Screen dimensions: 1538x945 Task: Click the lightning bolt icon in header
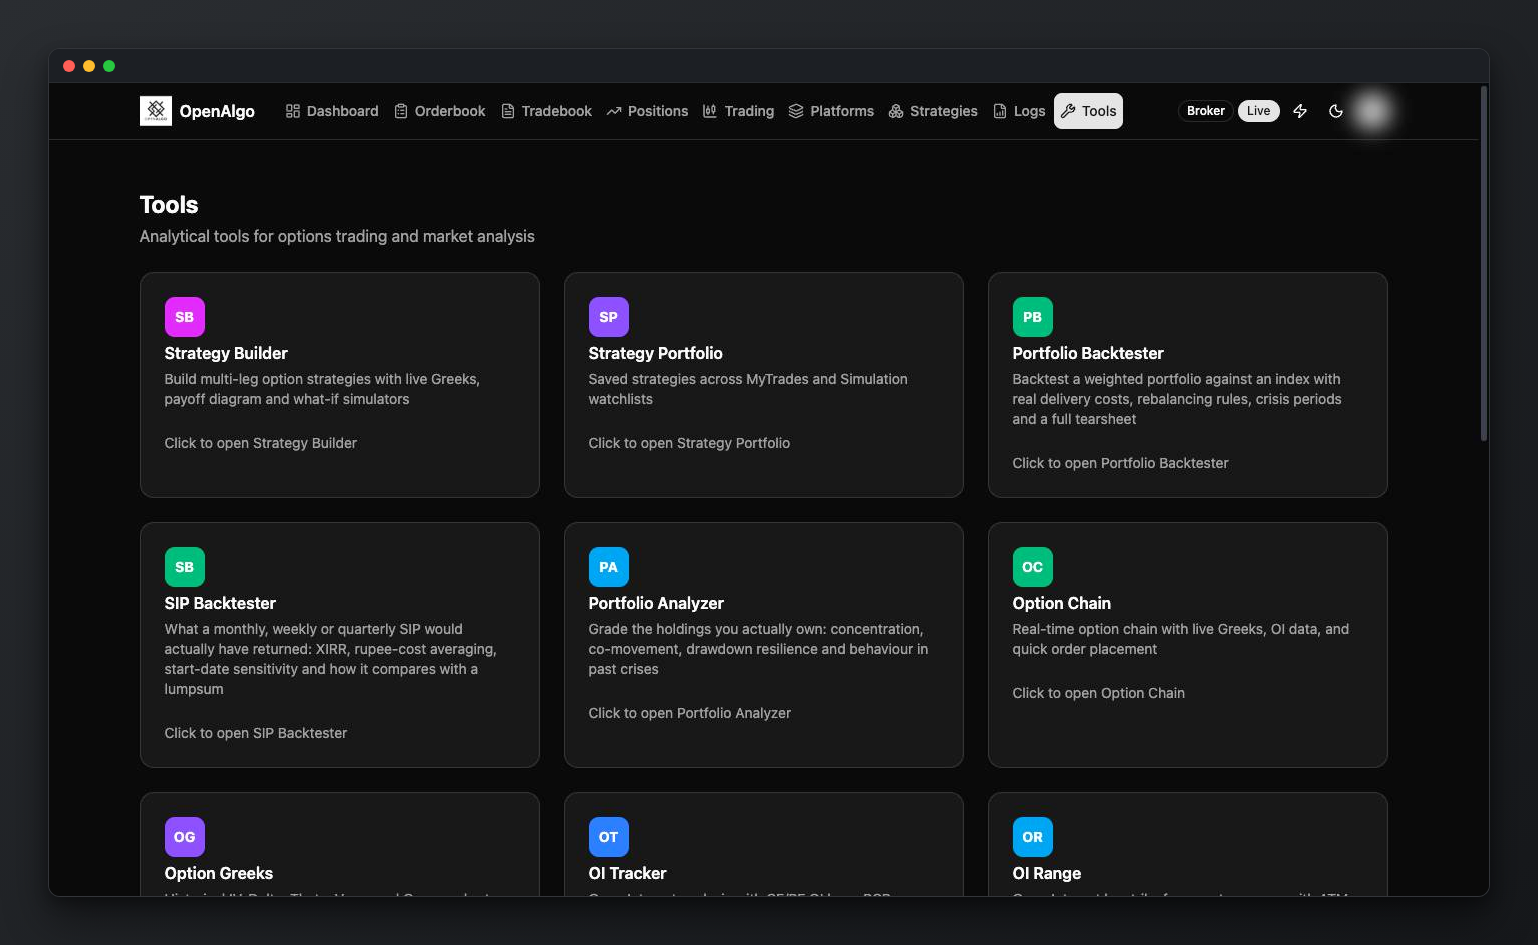click(x=1300, y=111)
